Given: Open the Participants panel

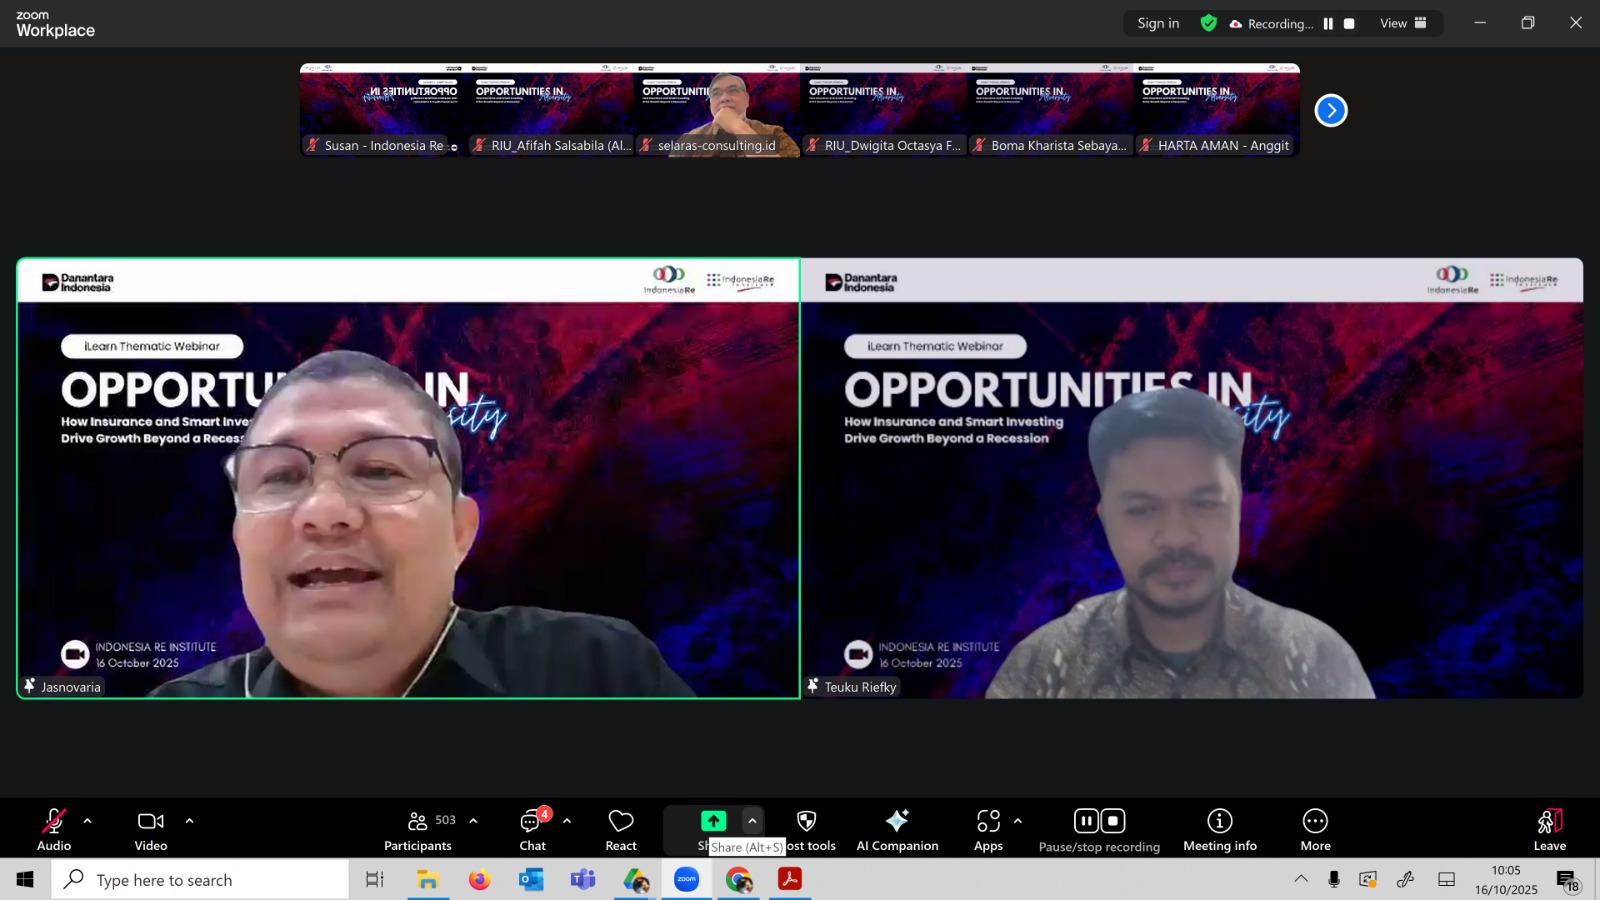Looking at the screenshot, I should coord(418,829).
